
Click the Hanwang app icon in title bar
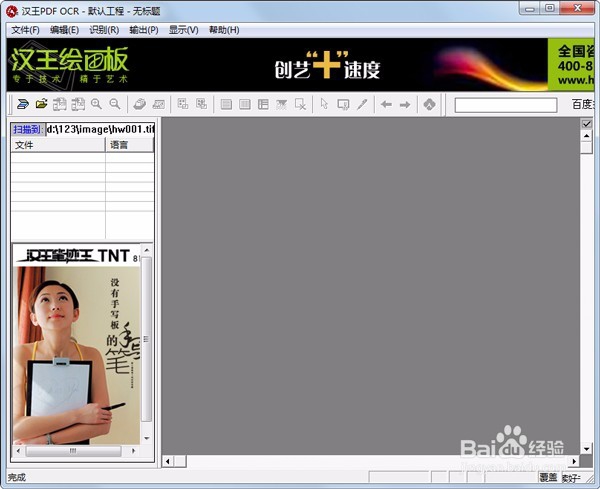tap(11, 11)
